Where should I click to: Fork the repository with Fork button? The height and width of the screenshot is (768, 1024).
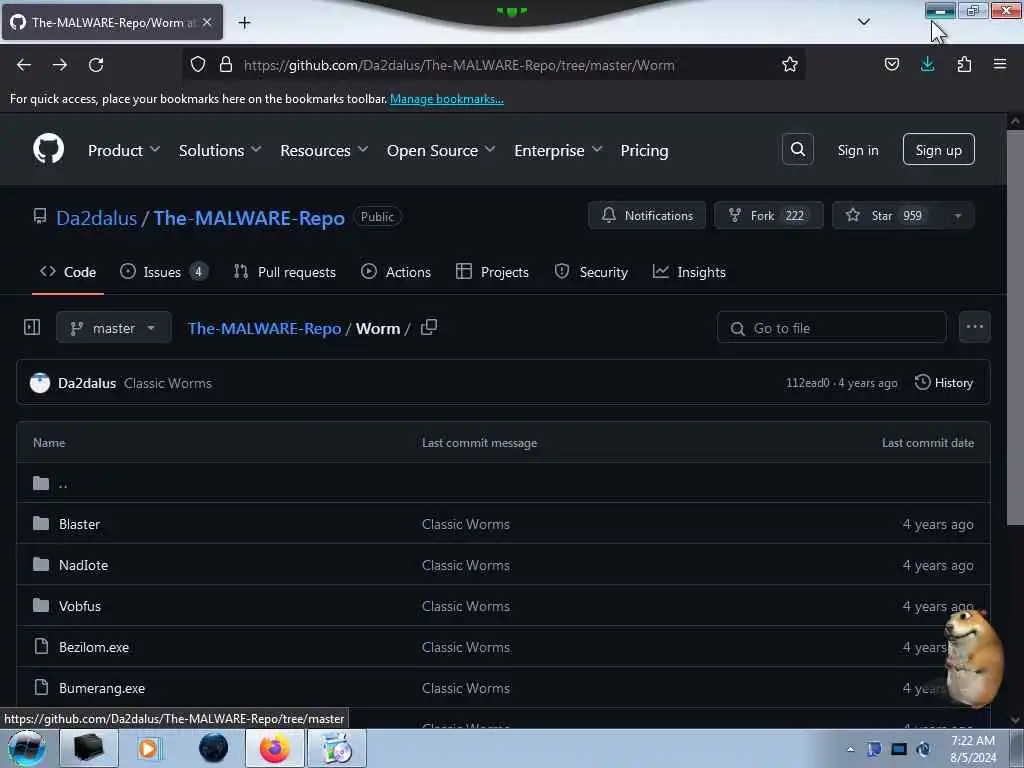tap(769, 216)
